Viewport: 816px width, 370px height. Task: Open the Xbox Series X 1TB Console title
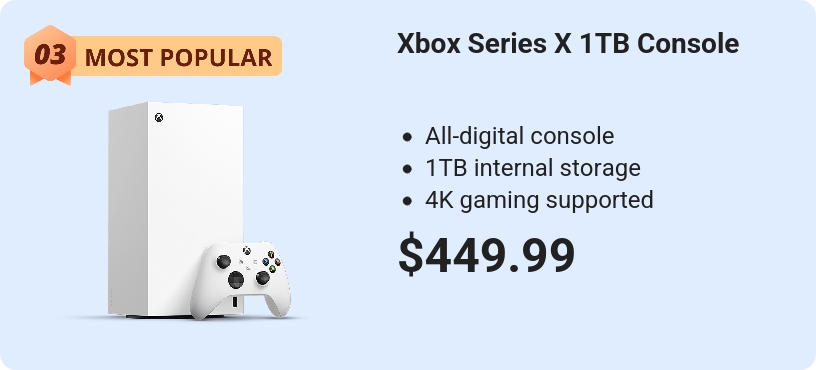tap(568, 44)
